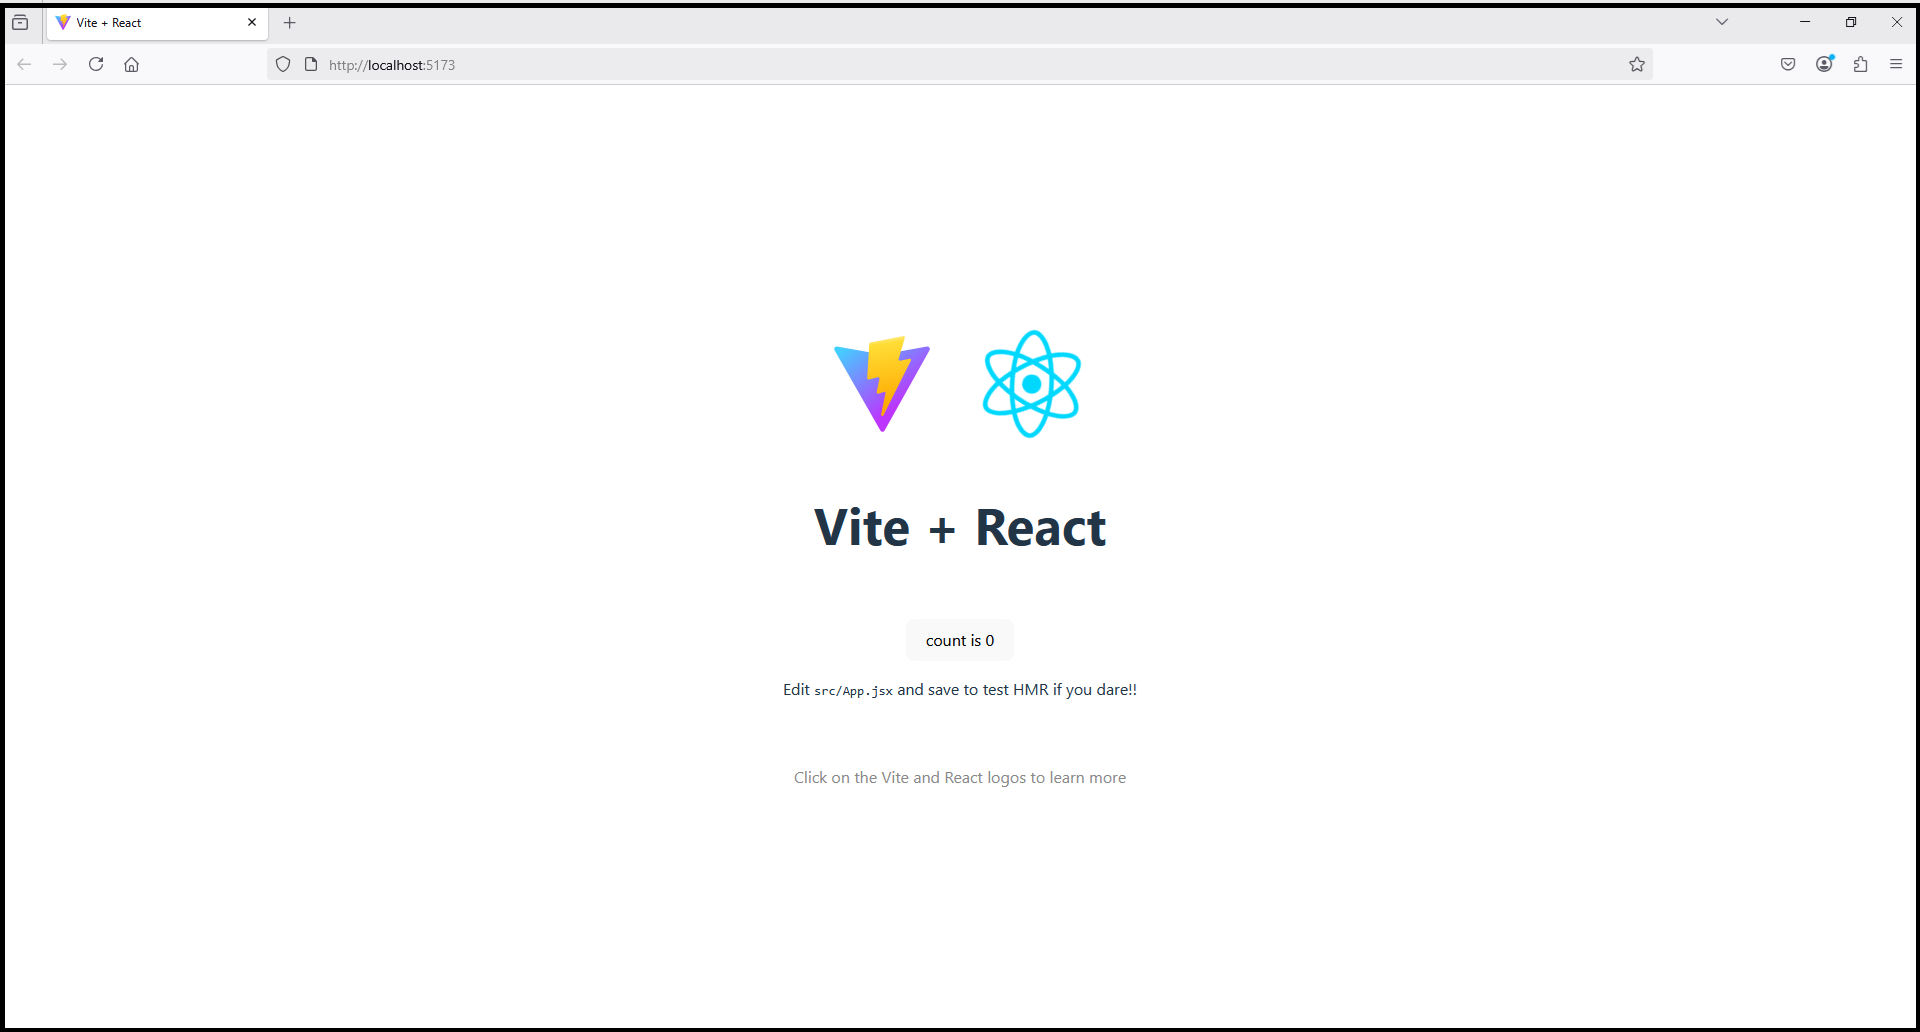Go to the browser home page
Viewport: 1920px width, 1032px height.
(x=131, y=64)
